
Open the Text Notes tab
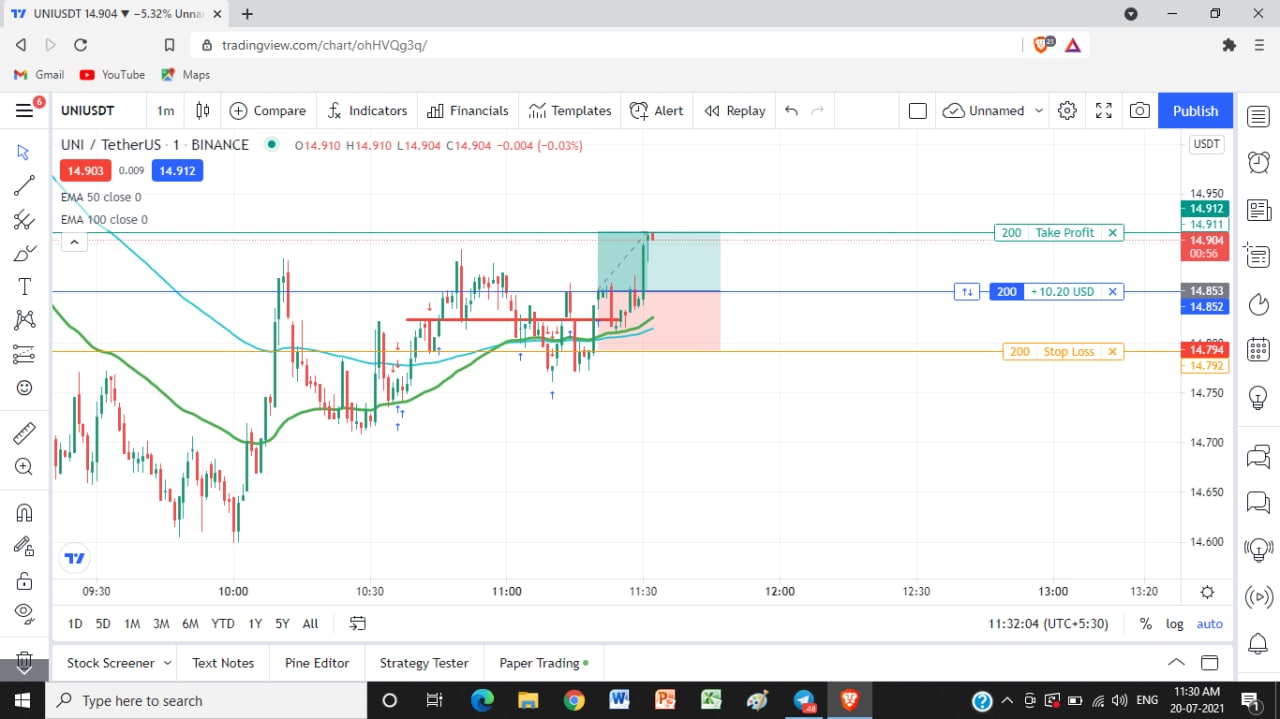(x=223, y=662)
